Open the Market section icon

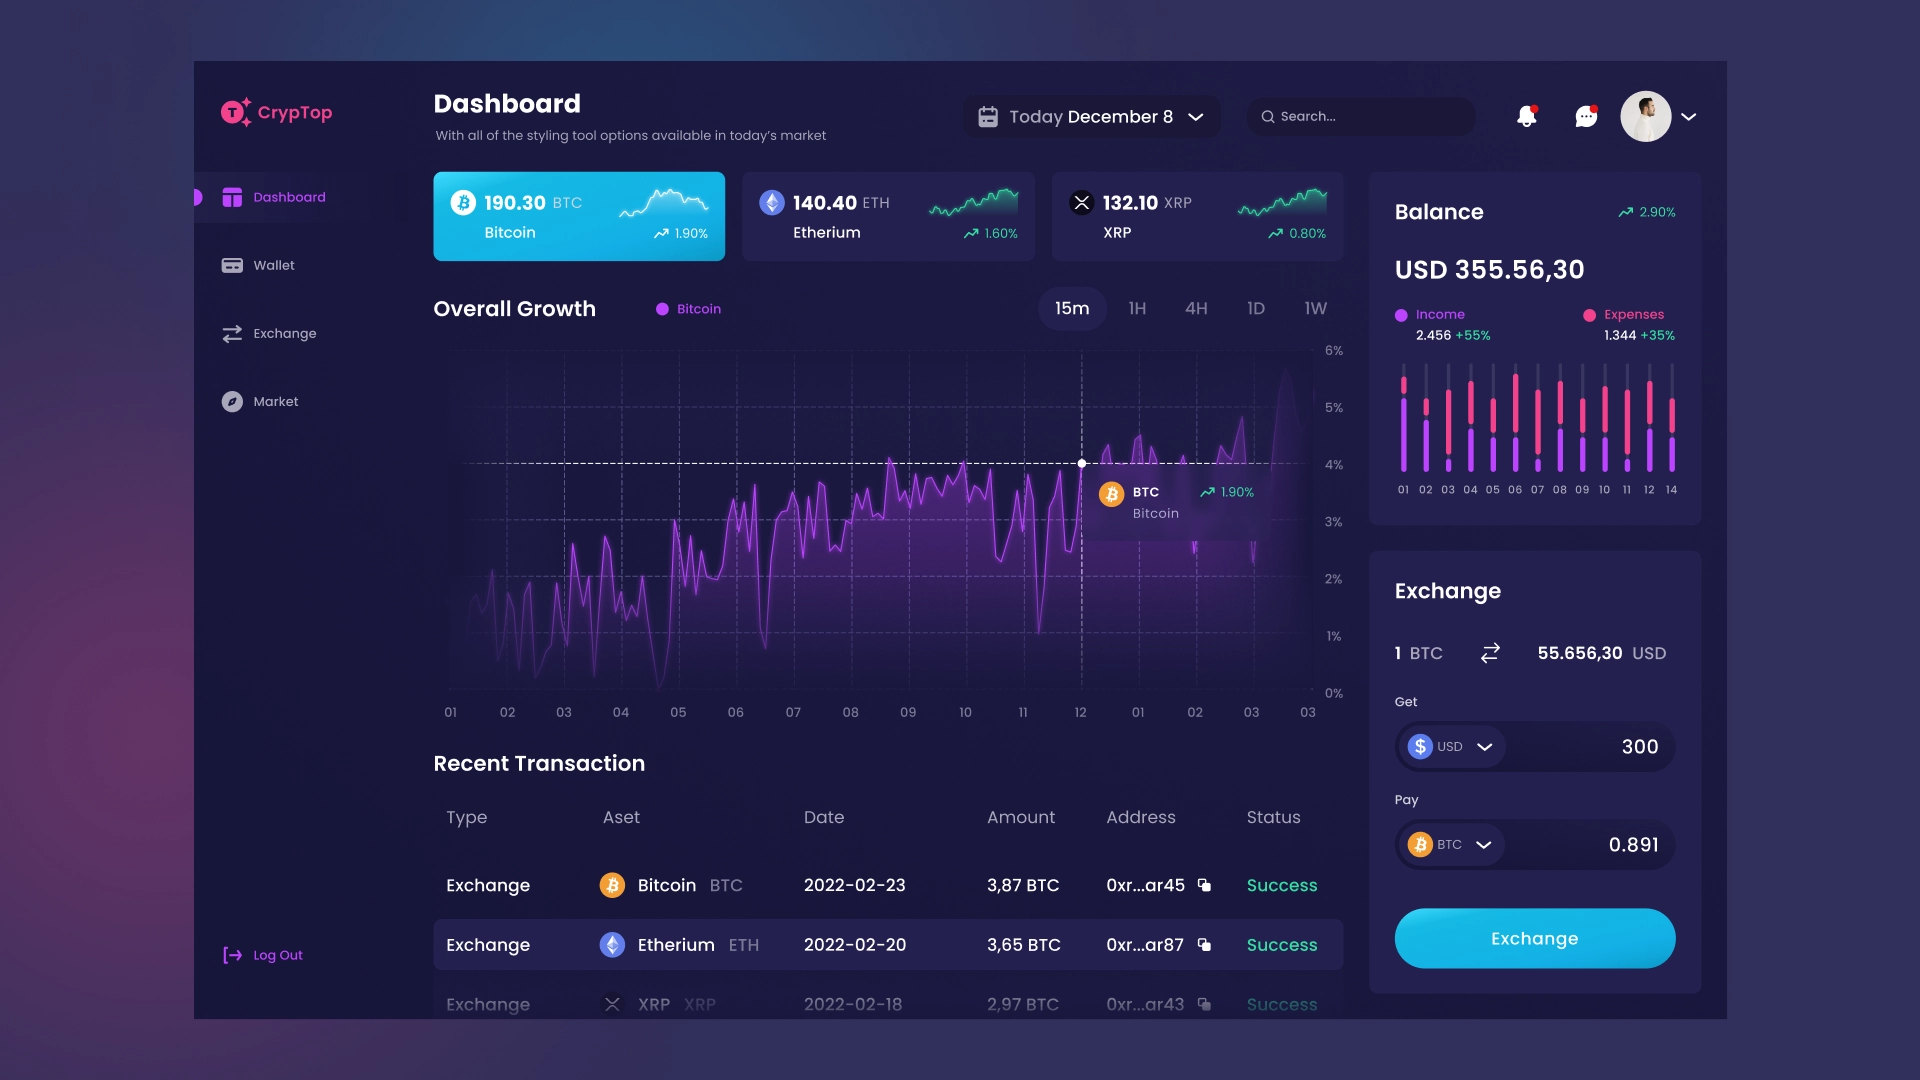click(233, 401)
